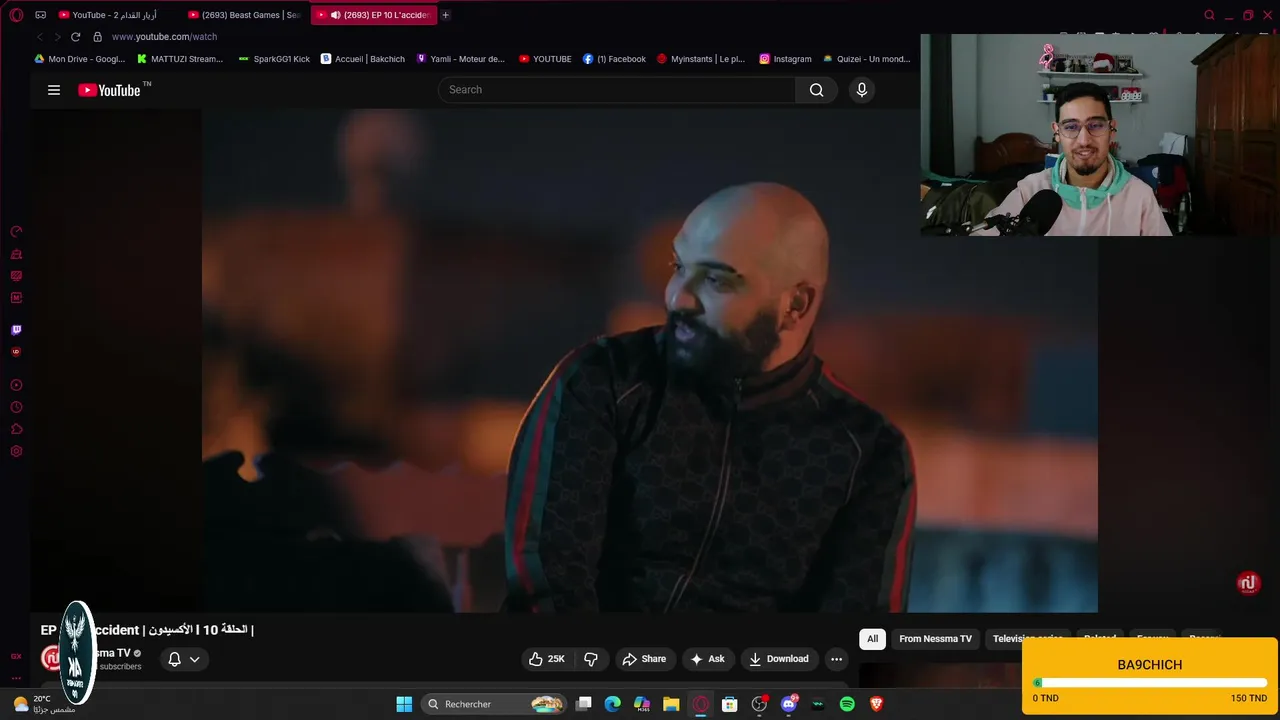Open more actions three-dot menu

[x=836, y=659]
